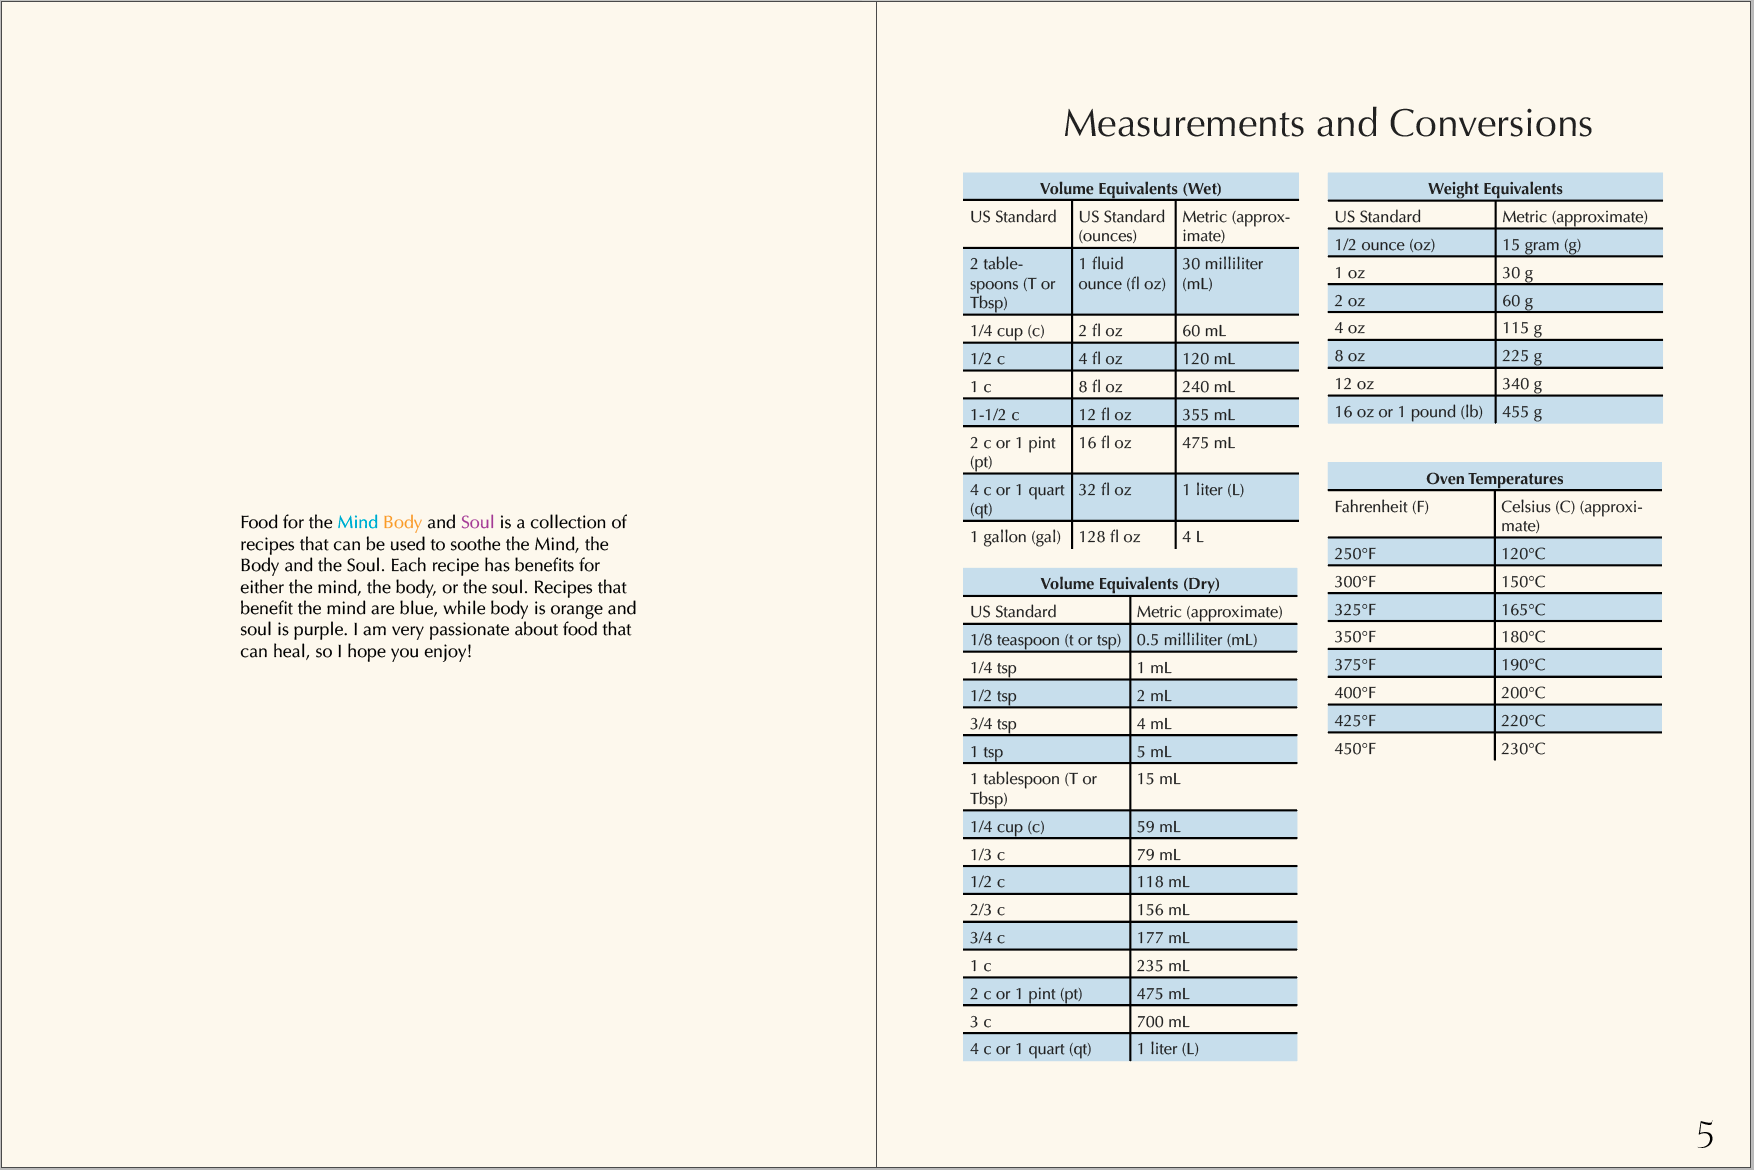Image resolution: width=1754 pixels, height=1170 pixels.
Task: Click the '2/3 c' cell
Action: (x=1046, y=909)
